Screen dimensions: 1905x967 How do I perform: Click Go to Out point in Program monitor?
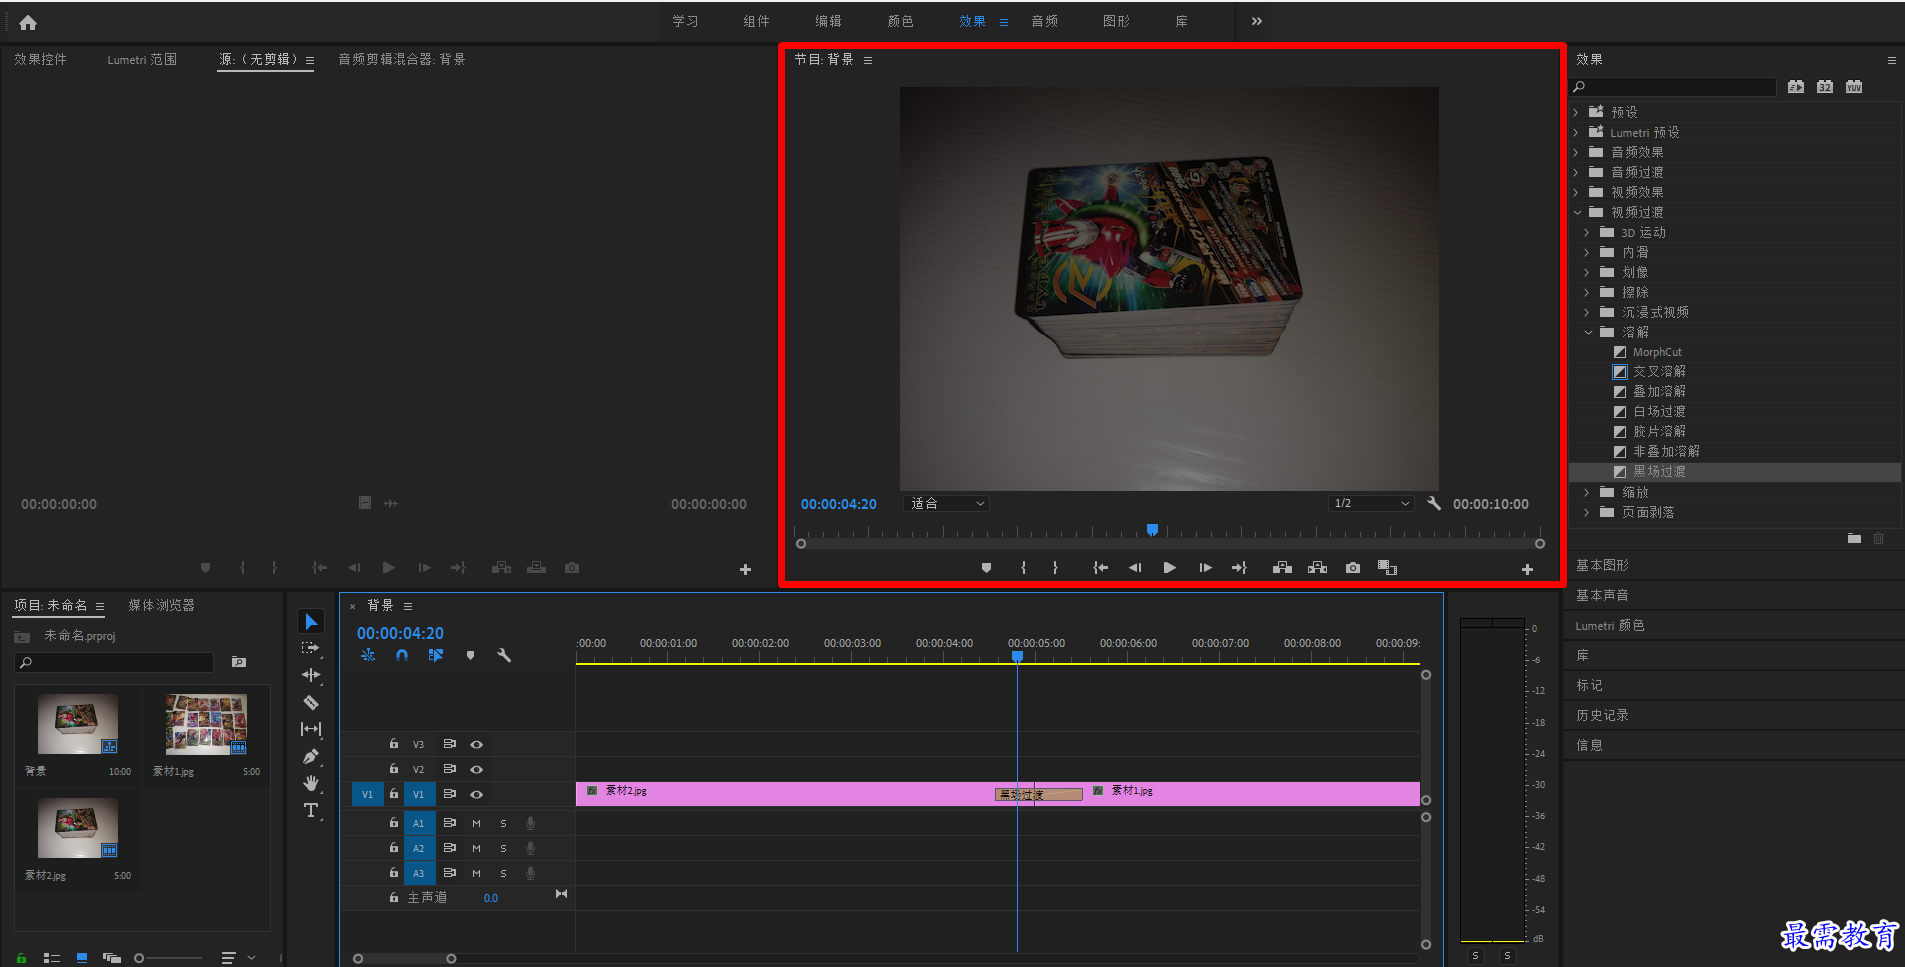click(1239, 568)
